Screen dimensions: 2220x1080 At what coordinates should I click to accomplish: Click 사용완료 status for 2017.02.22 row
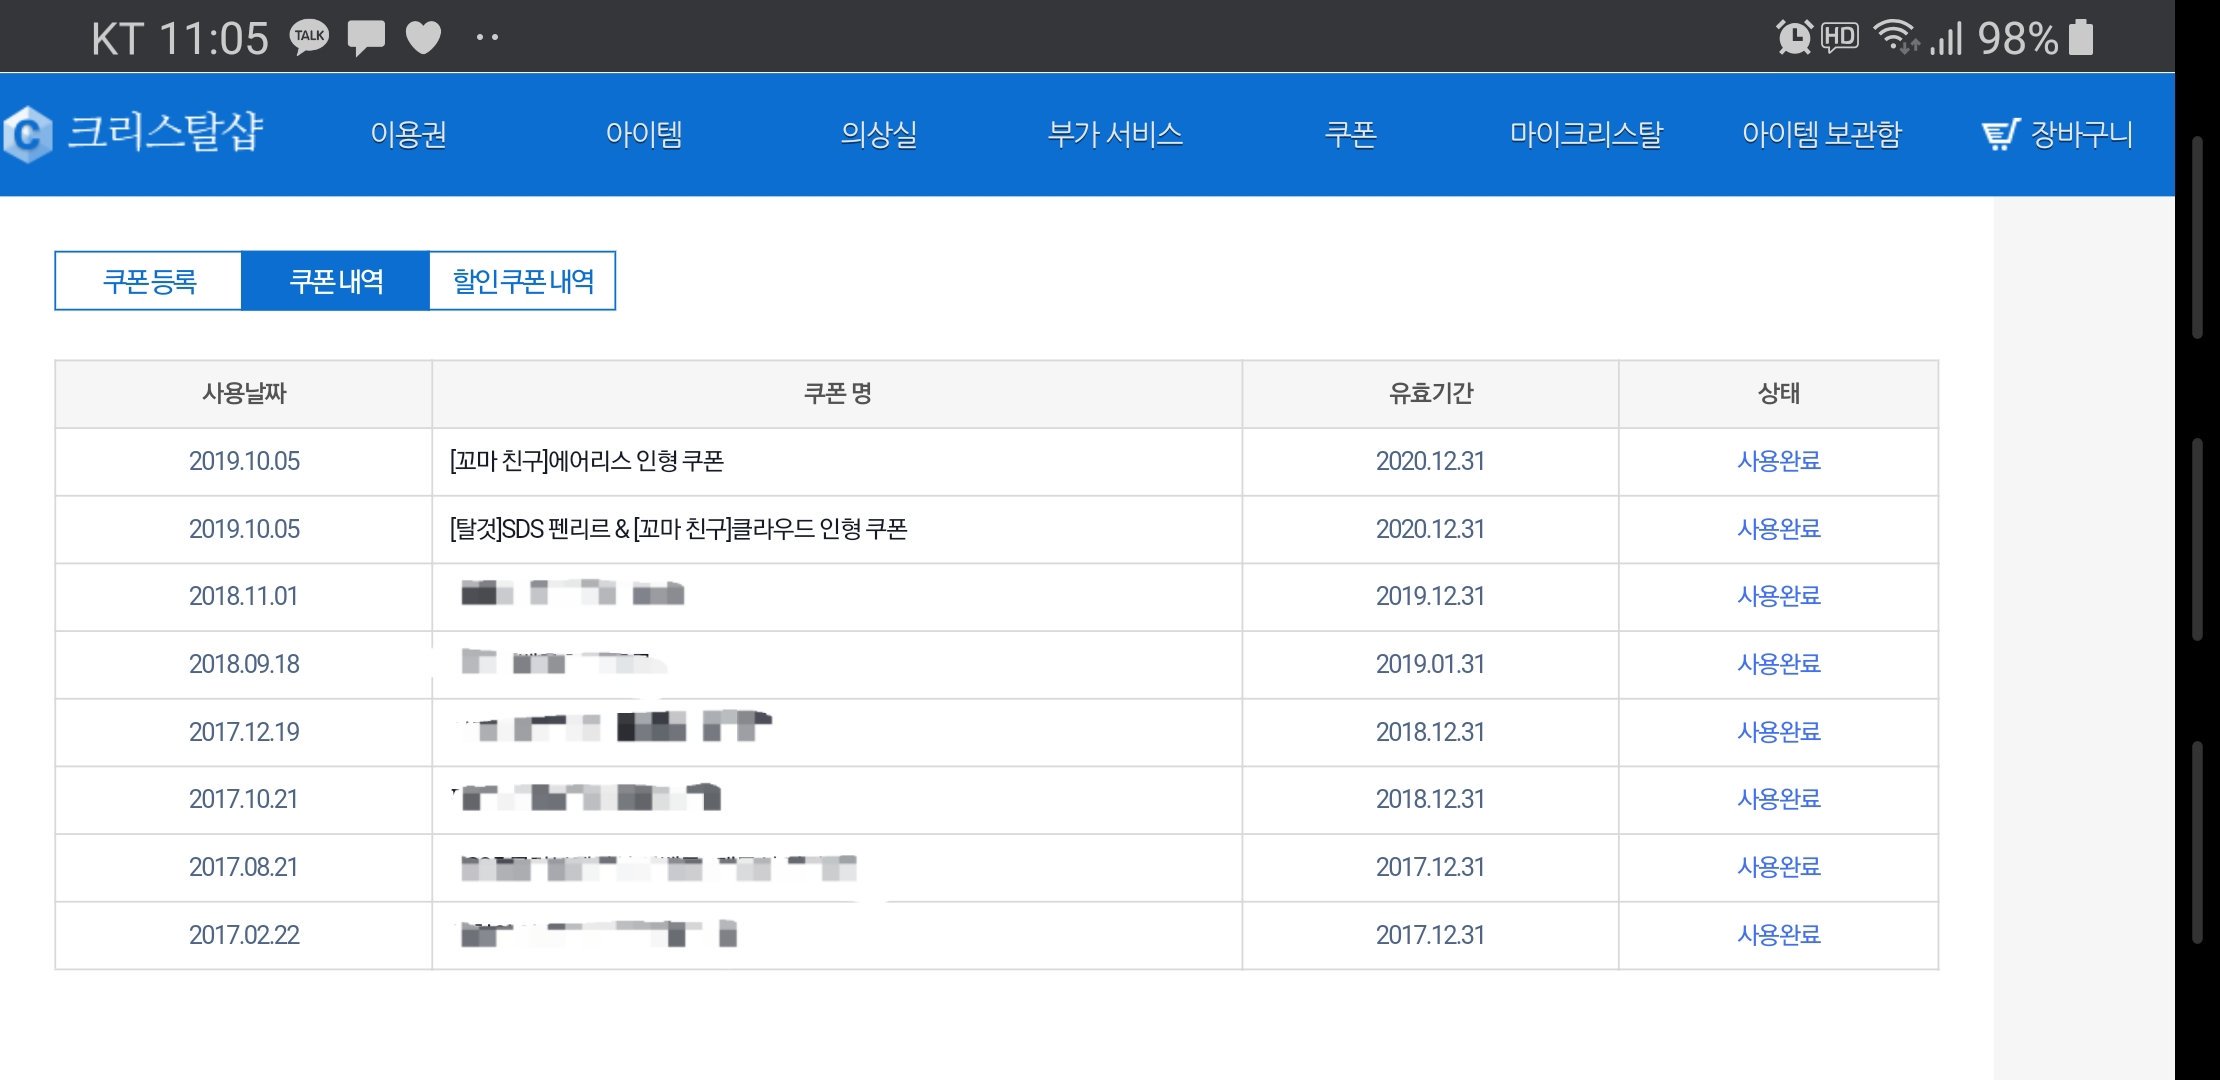(x=1778, y=935)
